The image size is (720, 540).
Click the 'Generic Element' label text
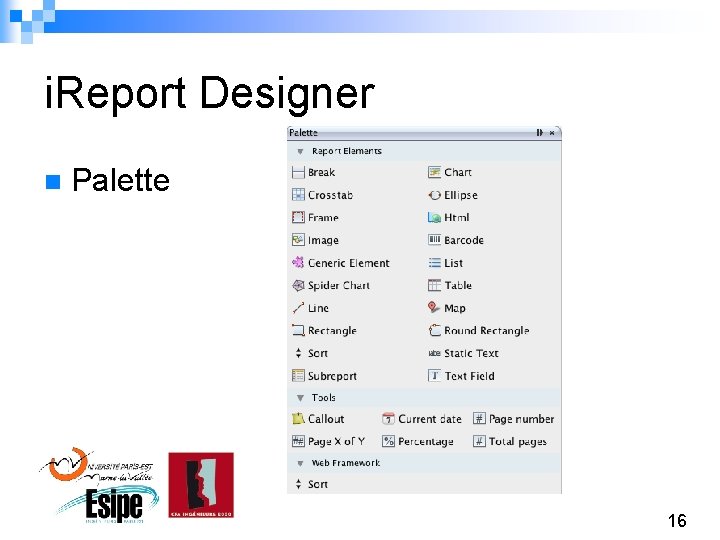click(349, 263)
